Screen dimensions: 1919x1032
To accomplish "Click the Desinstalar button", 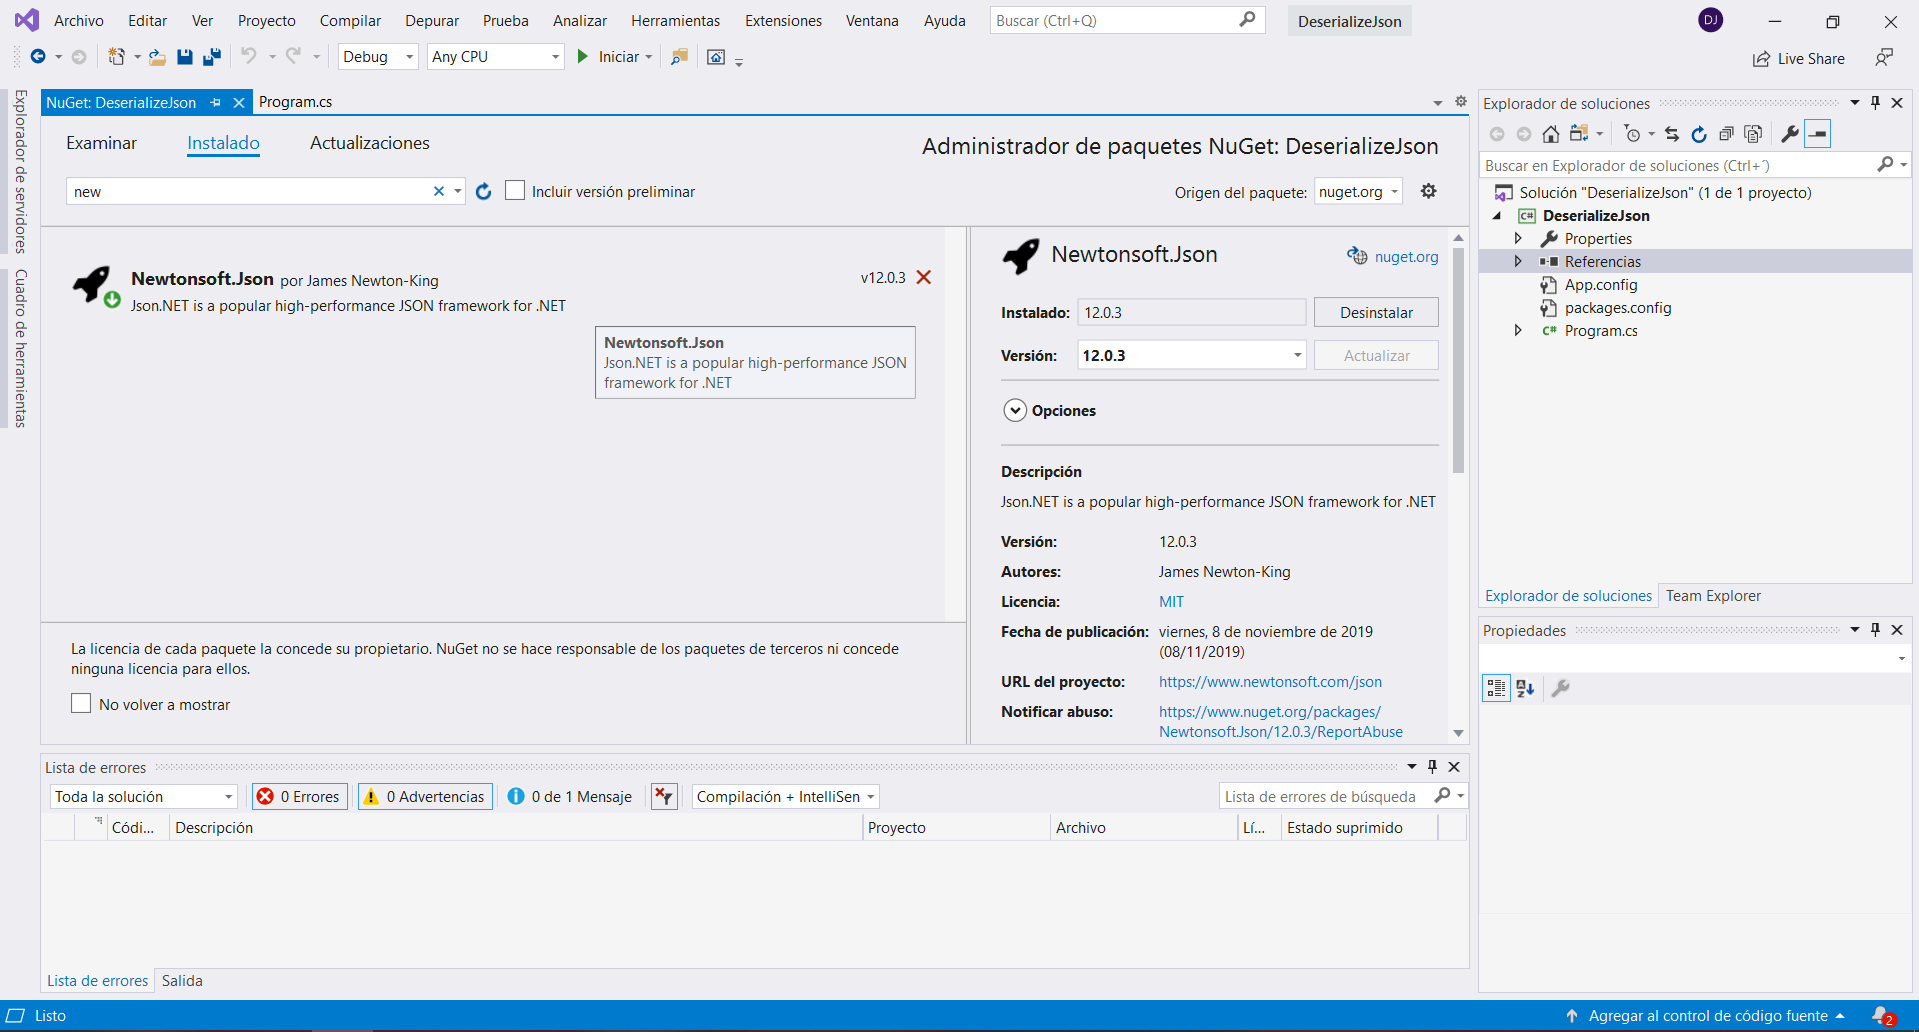I will pyautogui.click(x=1376, y=312).
